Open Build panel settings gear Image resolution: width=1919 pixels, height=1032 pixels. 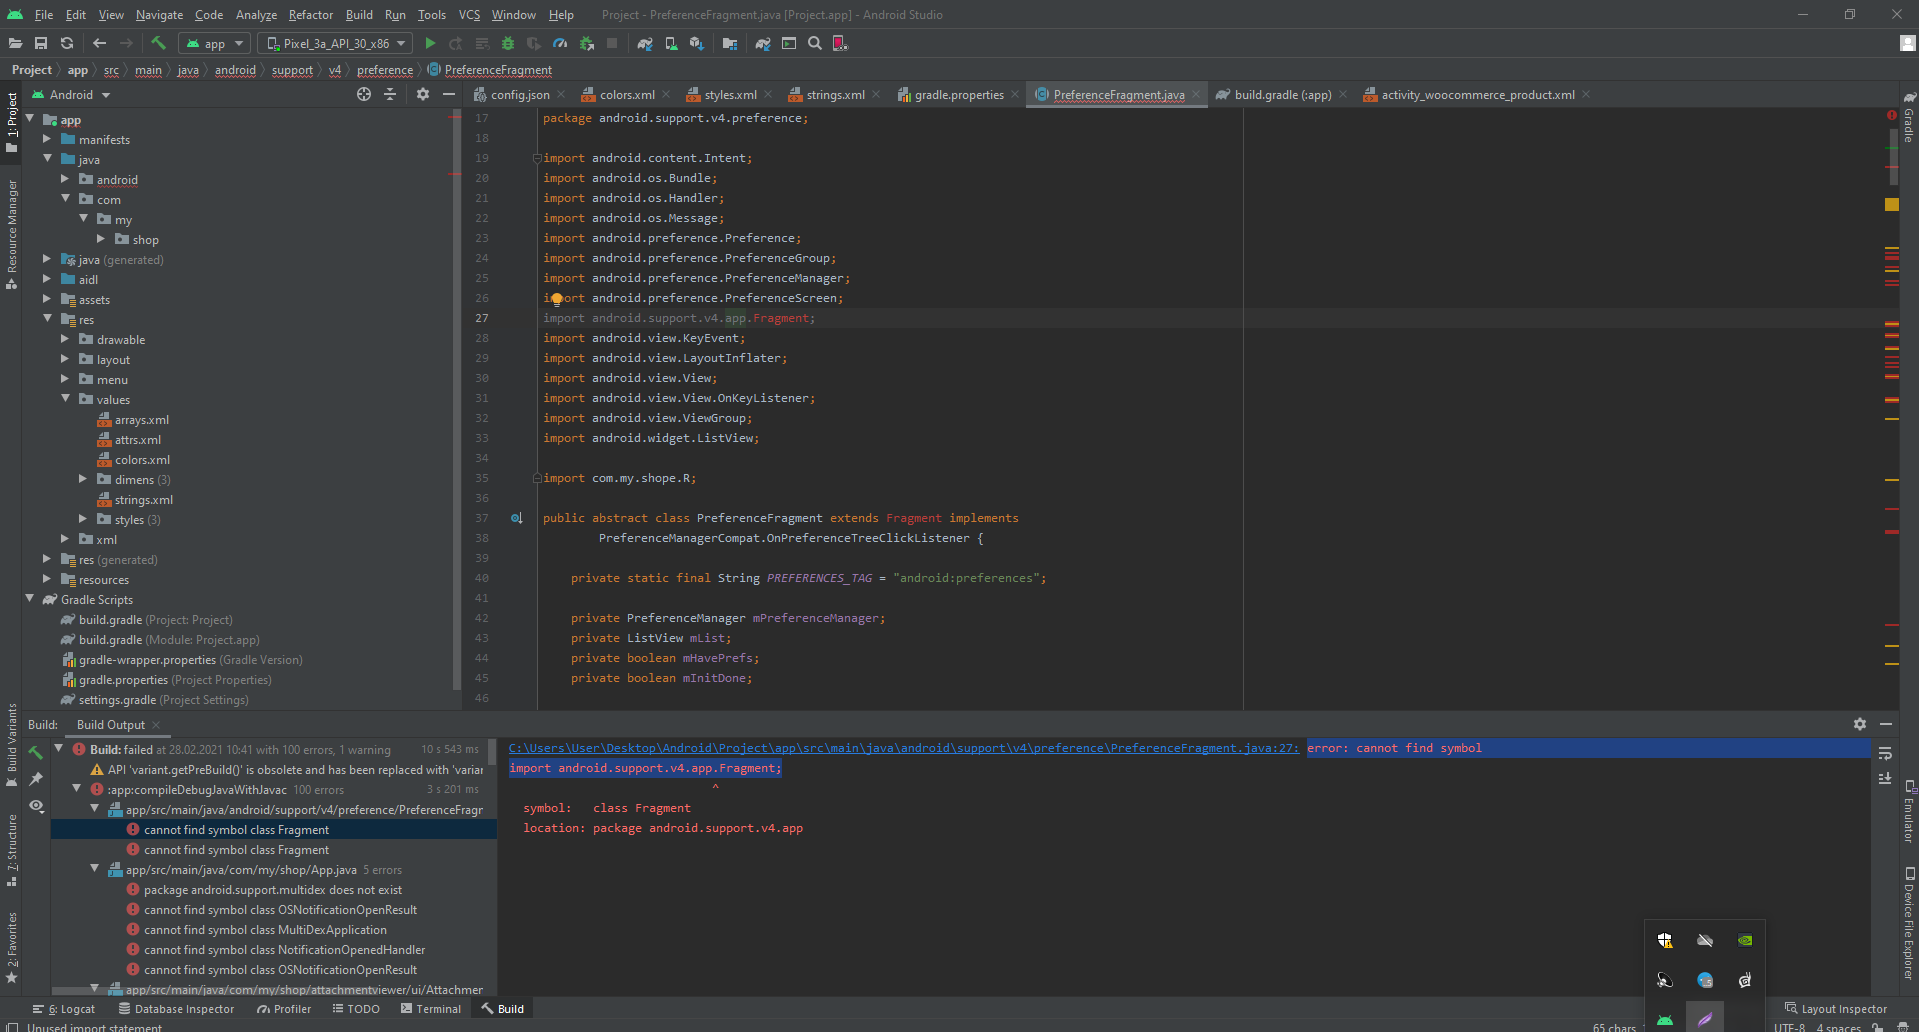click(x=1860, y=724)
